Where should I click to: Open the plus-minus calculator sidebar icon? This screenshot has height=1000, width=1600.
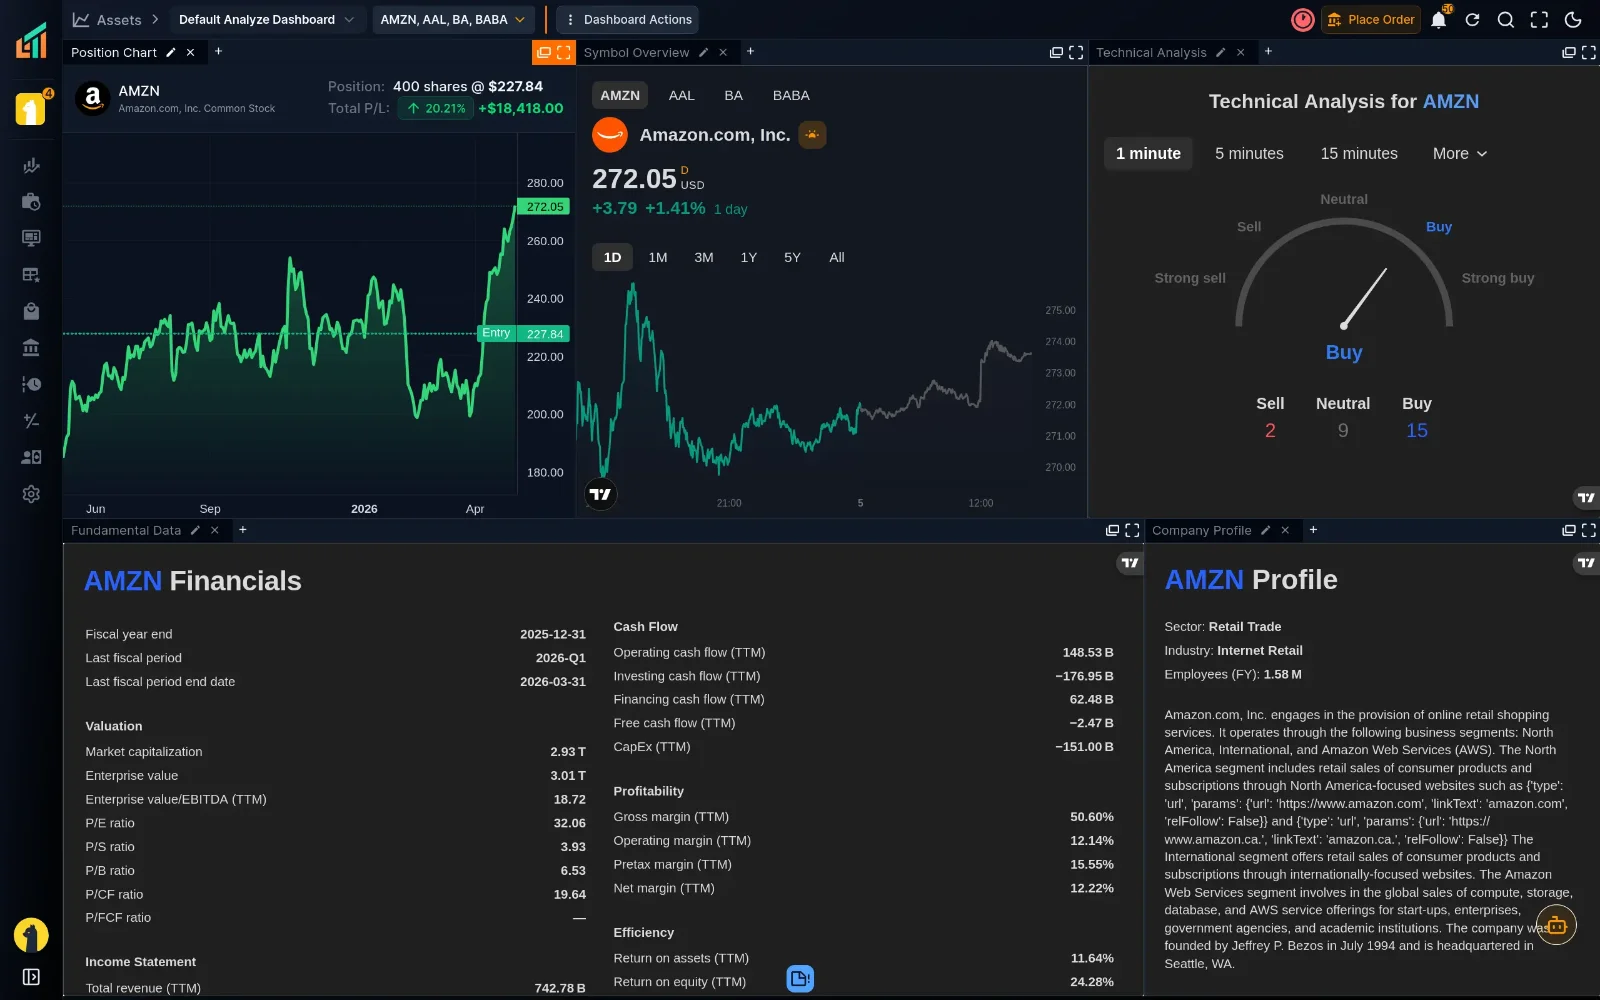click(x=31, y=421)
